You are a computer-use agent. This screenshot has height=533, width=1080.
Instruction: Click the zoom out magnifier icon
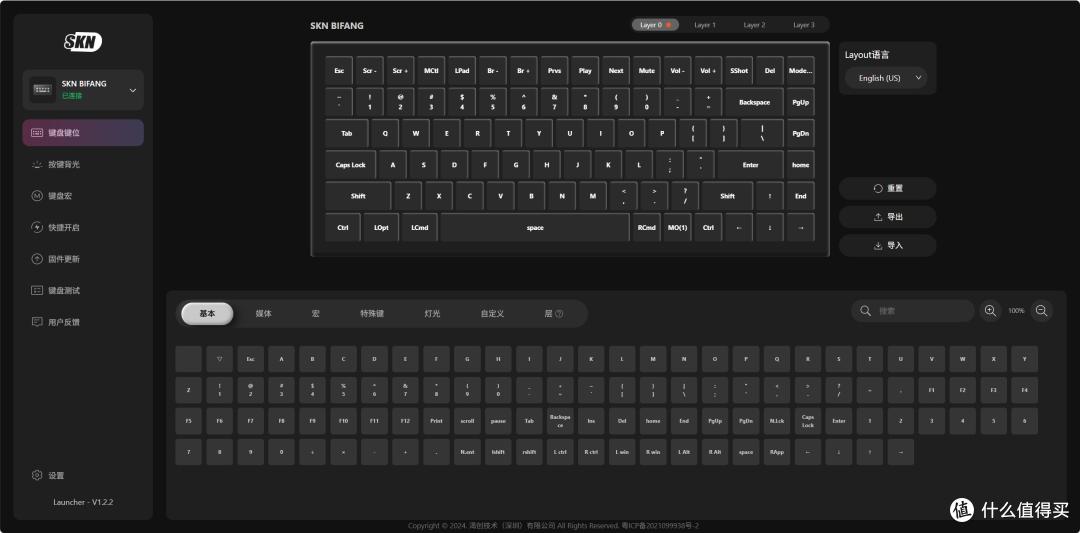1041,311
